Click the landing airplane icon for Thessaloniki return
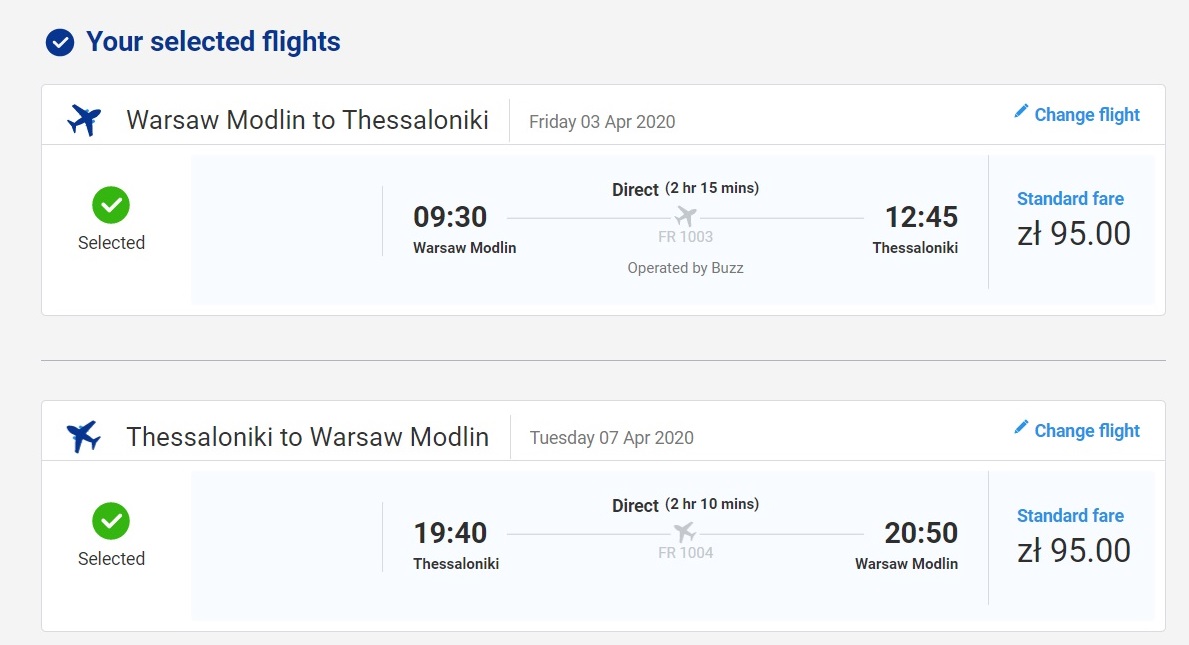The height and width of the screenshot is (645, 1189). click(83, 437)
